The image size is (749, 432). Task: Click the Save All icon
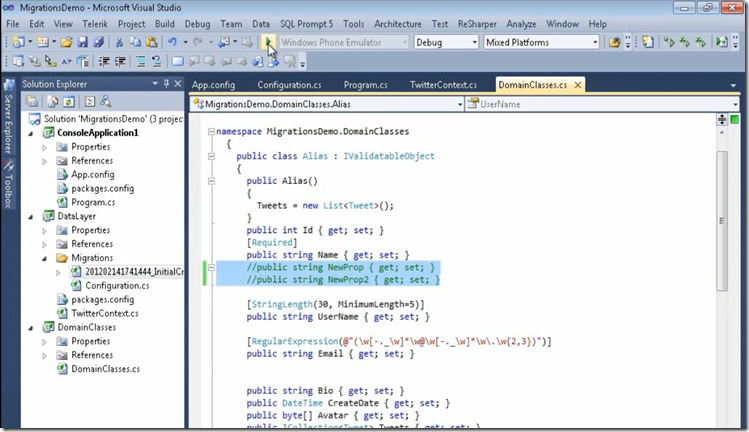(98, 42)
